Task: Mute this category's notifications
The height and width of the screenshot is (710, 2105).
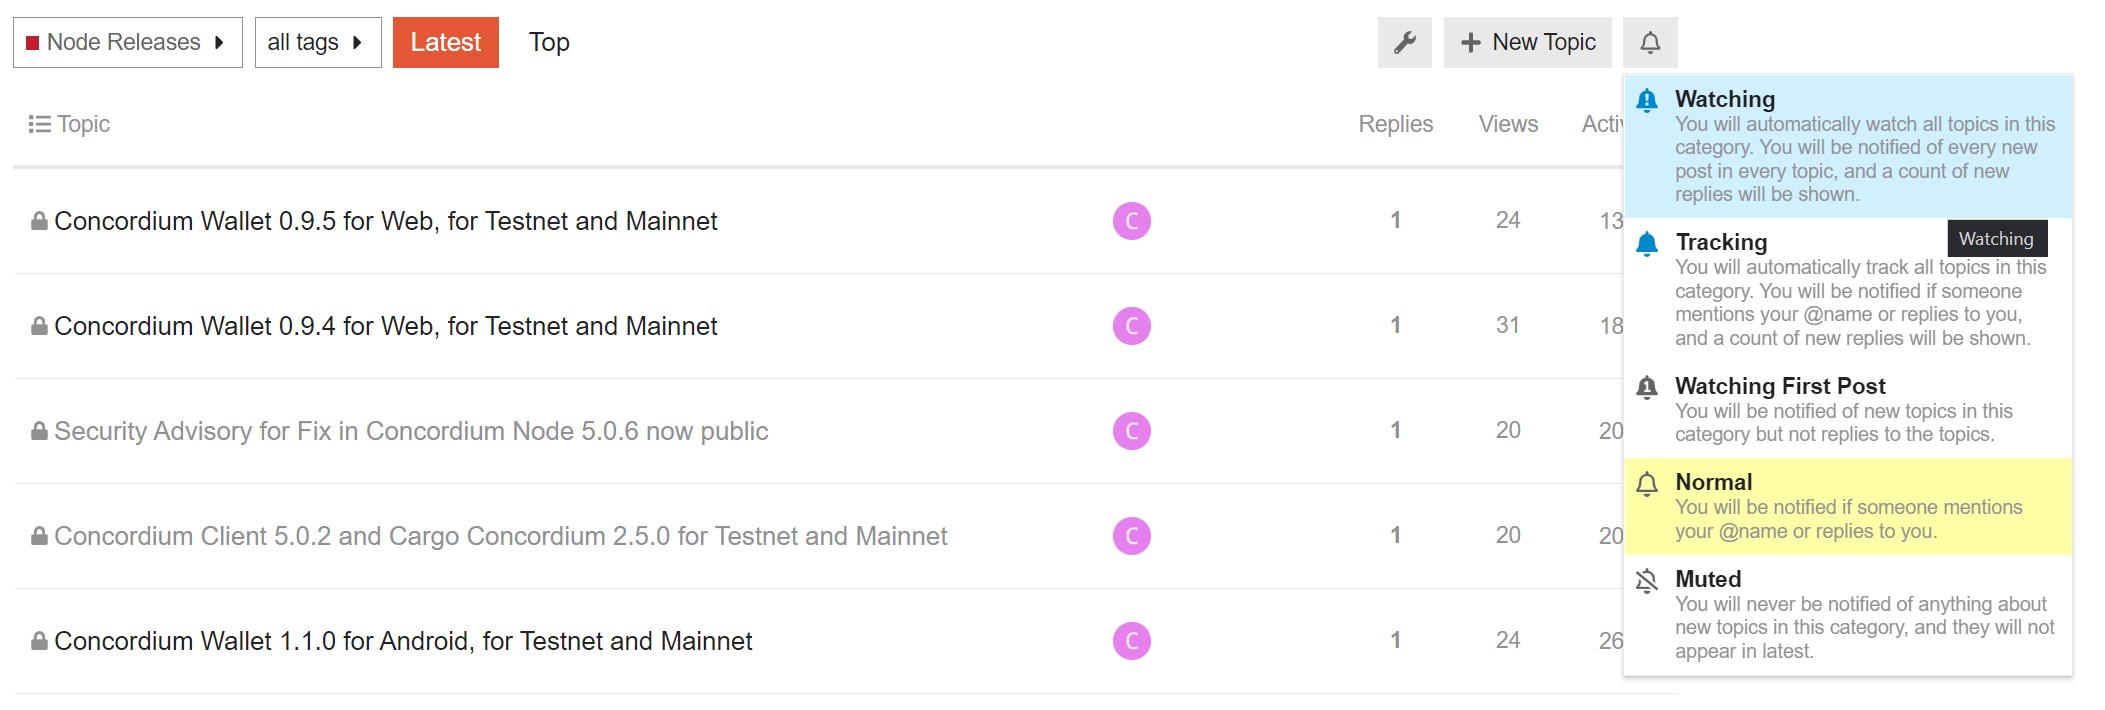Action: tap(1848, 614)
